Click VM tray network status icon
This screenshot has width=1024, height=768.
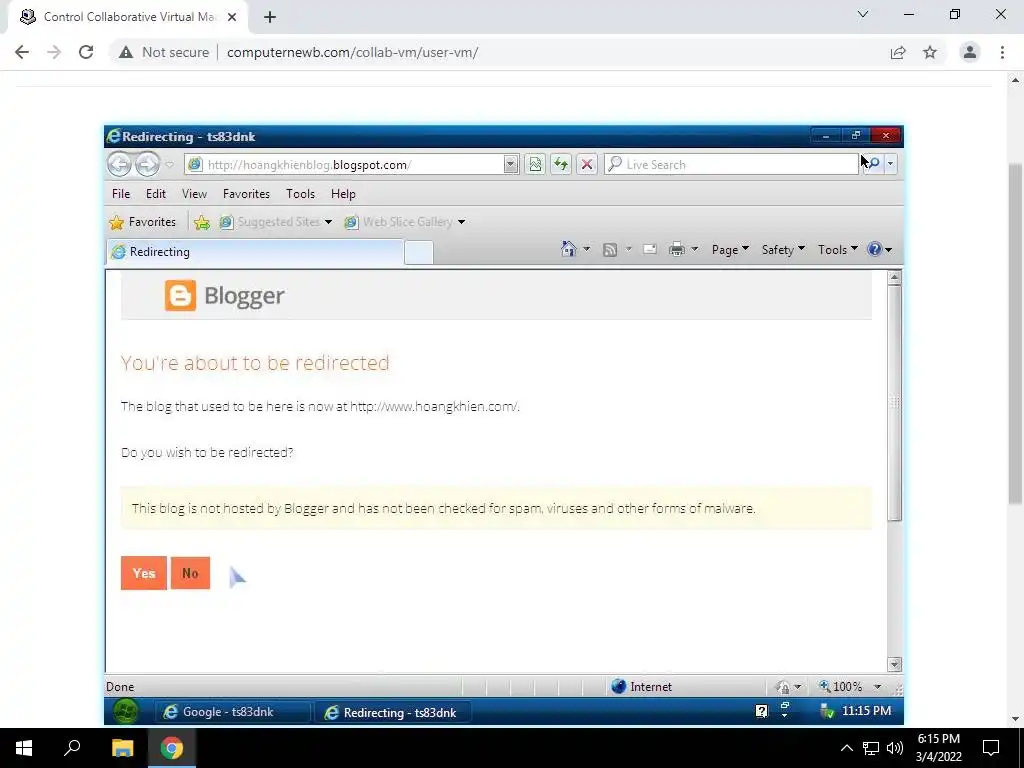[x=827, y=711]
